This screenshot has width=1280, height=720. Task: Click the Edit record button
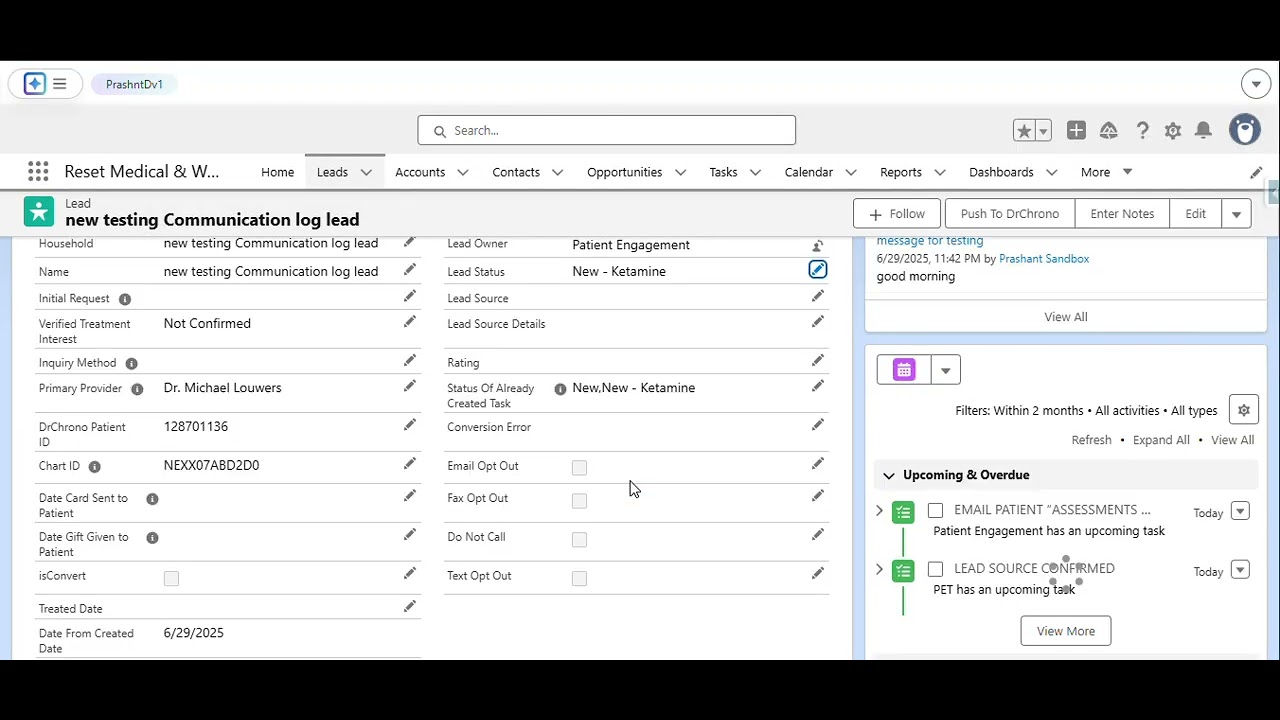[1196, 214]
